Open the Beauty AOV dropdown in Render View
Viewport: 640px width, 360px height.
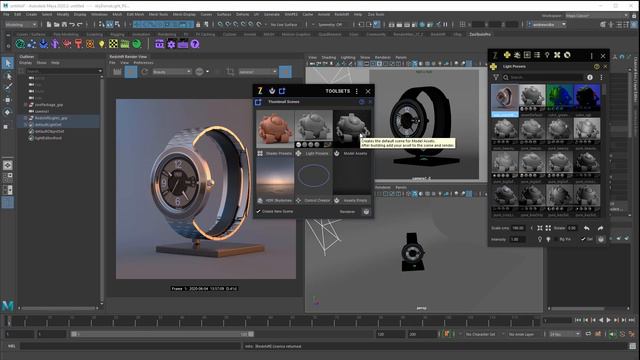click(172, 72)
